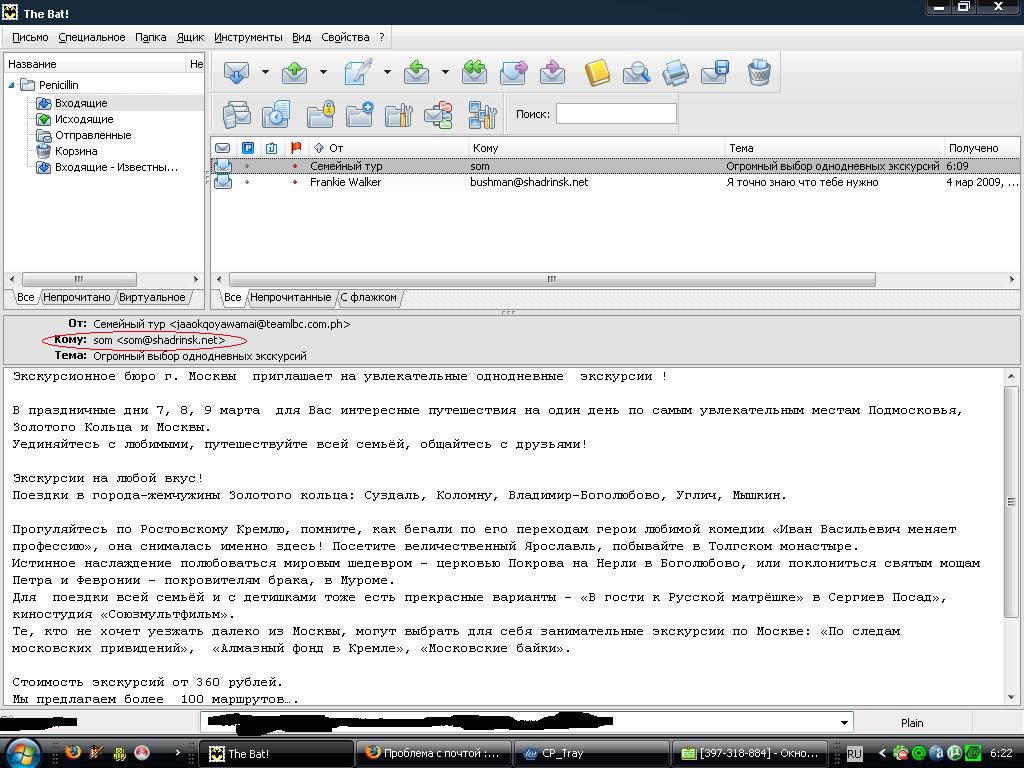Viewport: 1024px width, 768px height.
Task: Click the document with clock icon
Action: [276, 114]
